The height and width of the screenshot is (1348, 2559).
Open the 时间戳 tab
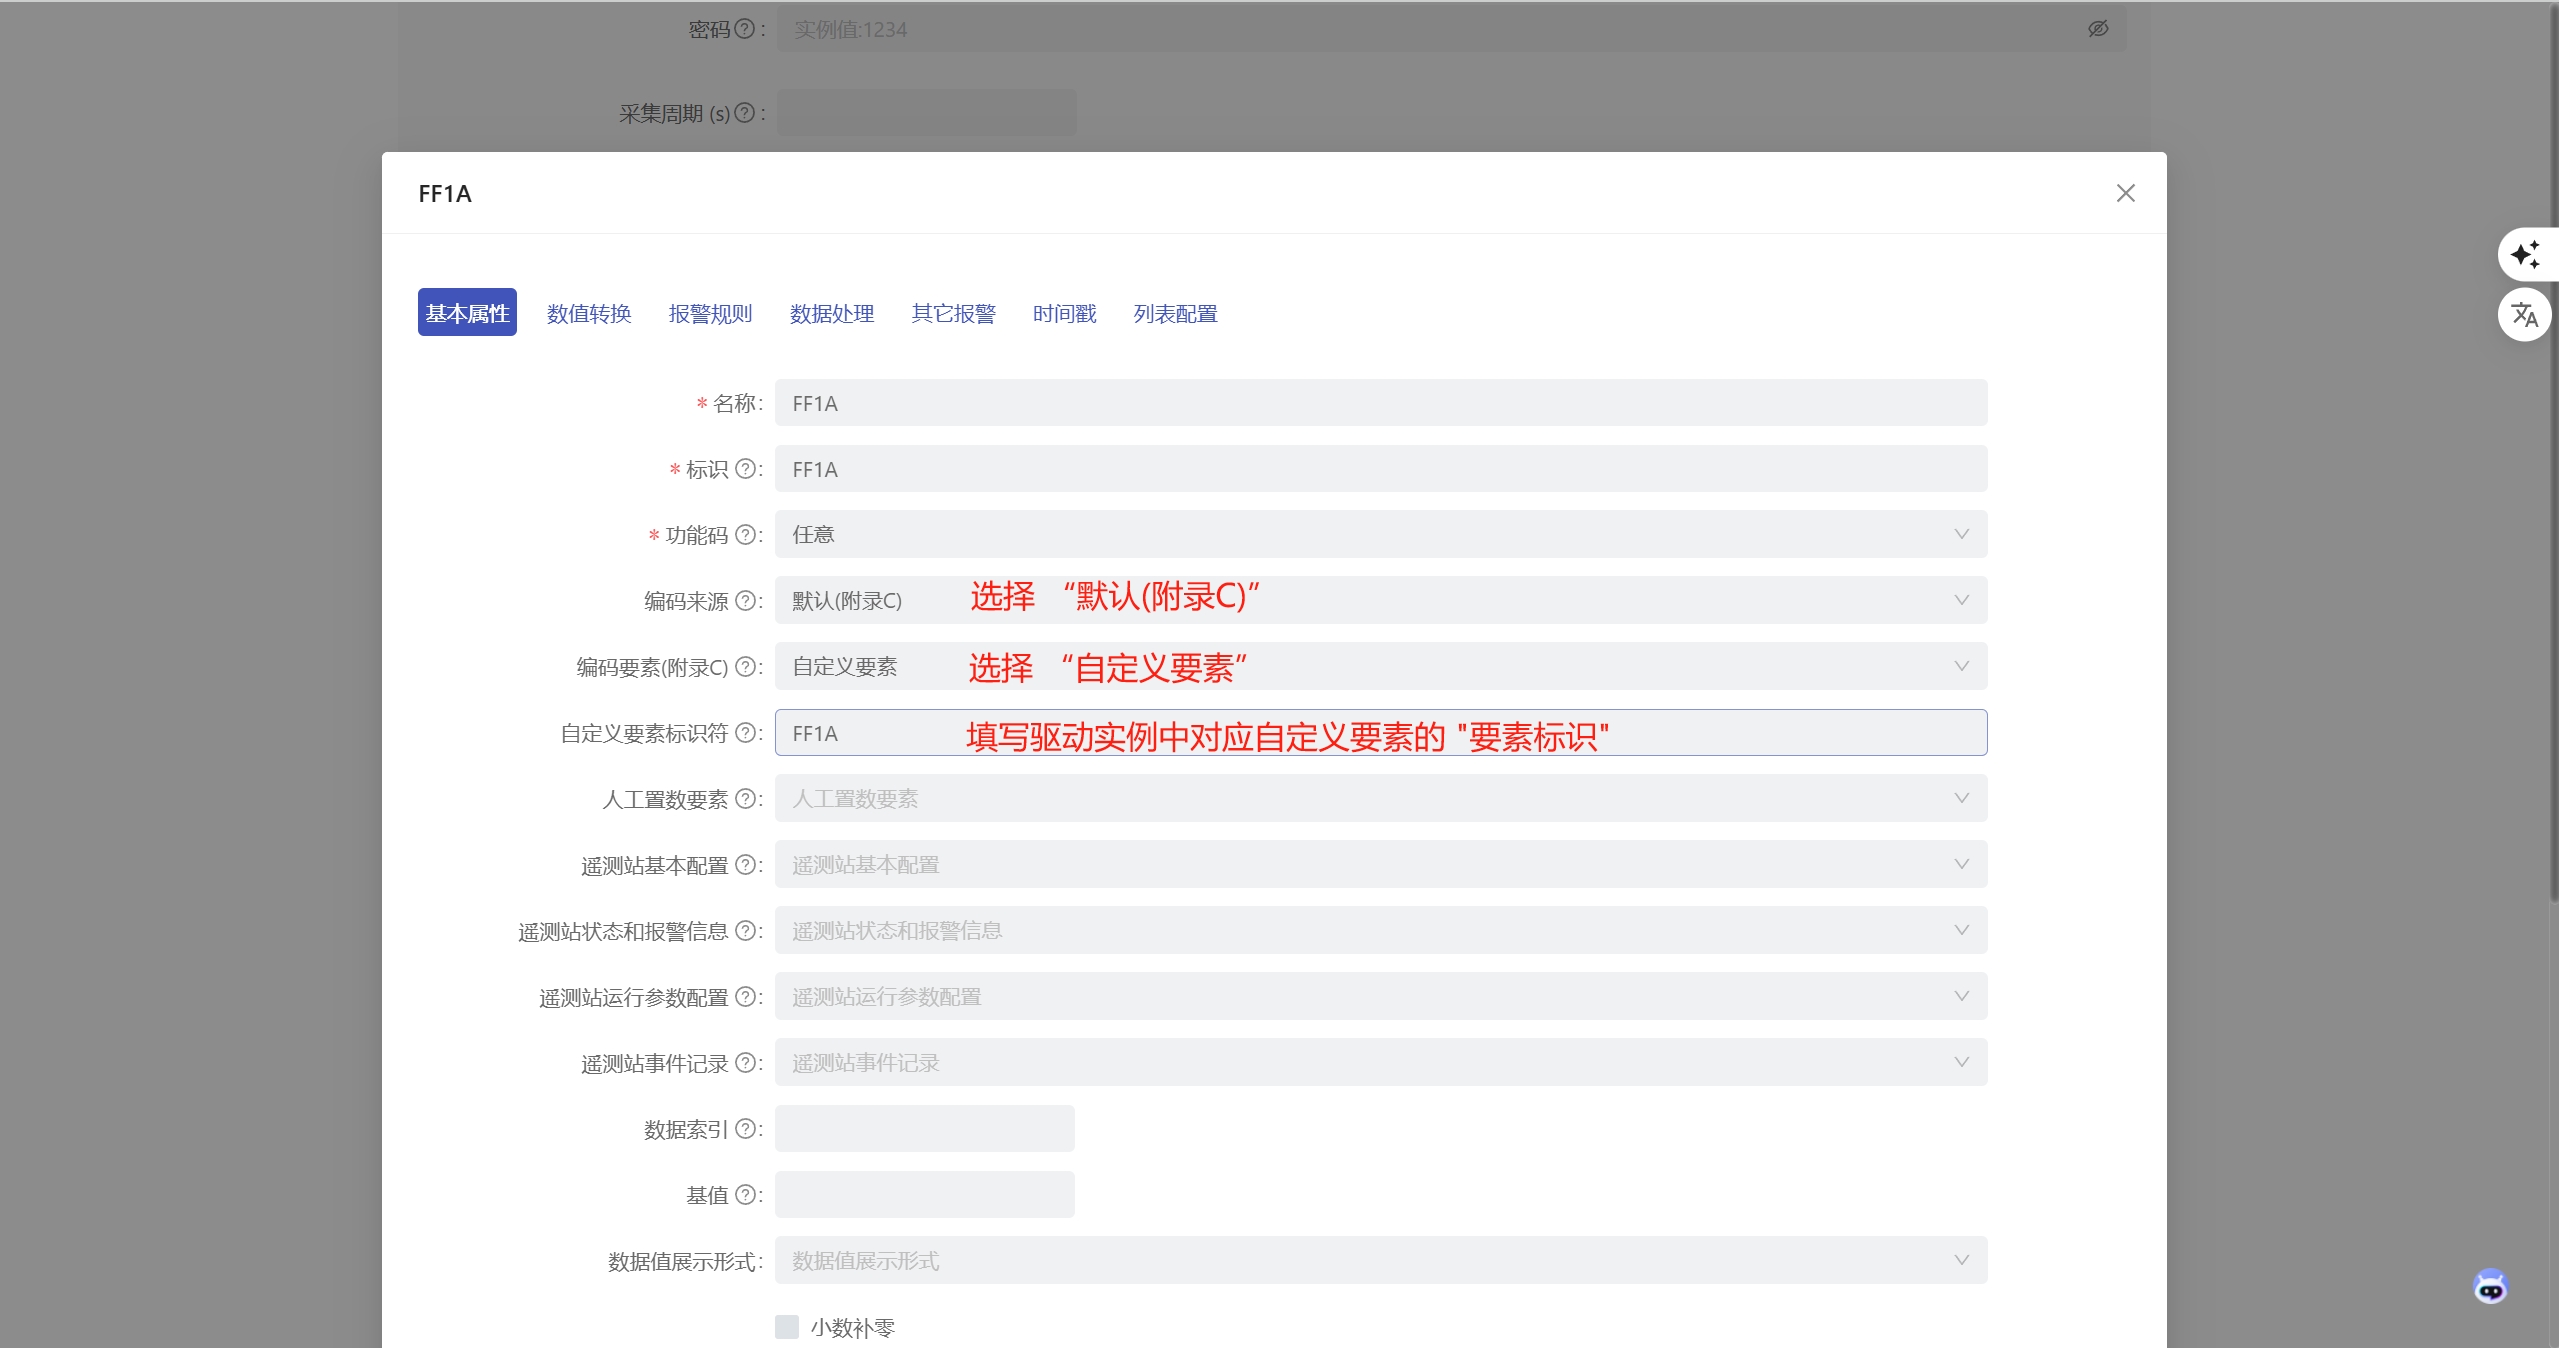(1064, 313)
